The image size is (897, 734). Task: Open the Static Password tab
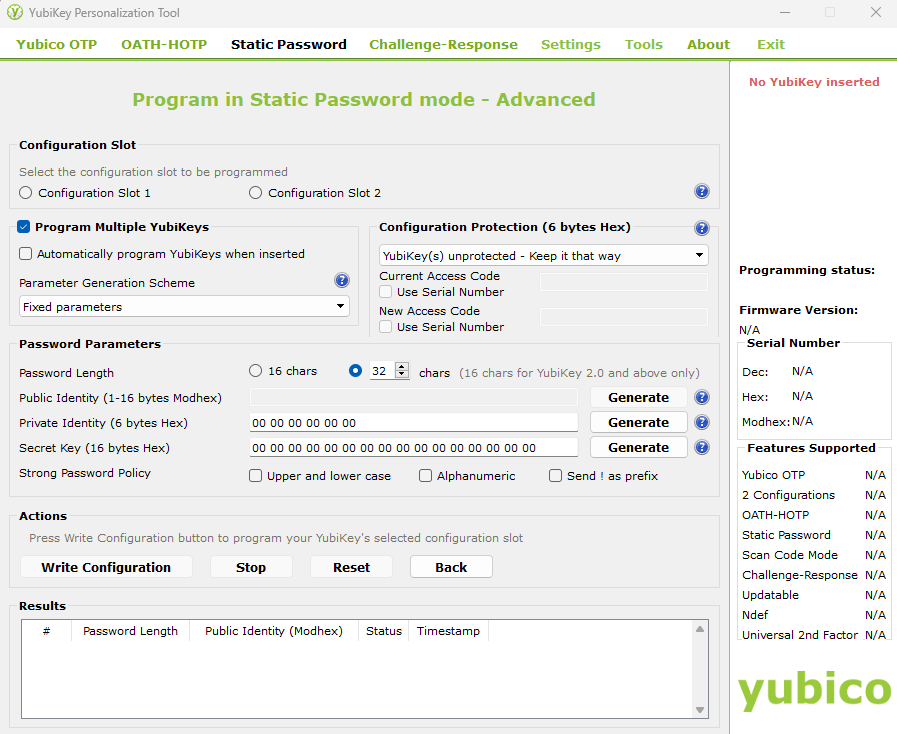tap(289, 45)
